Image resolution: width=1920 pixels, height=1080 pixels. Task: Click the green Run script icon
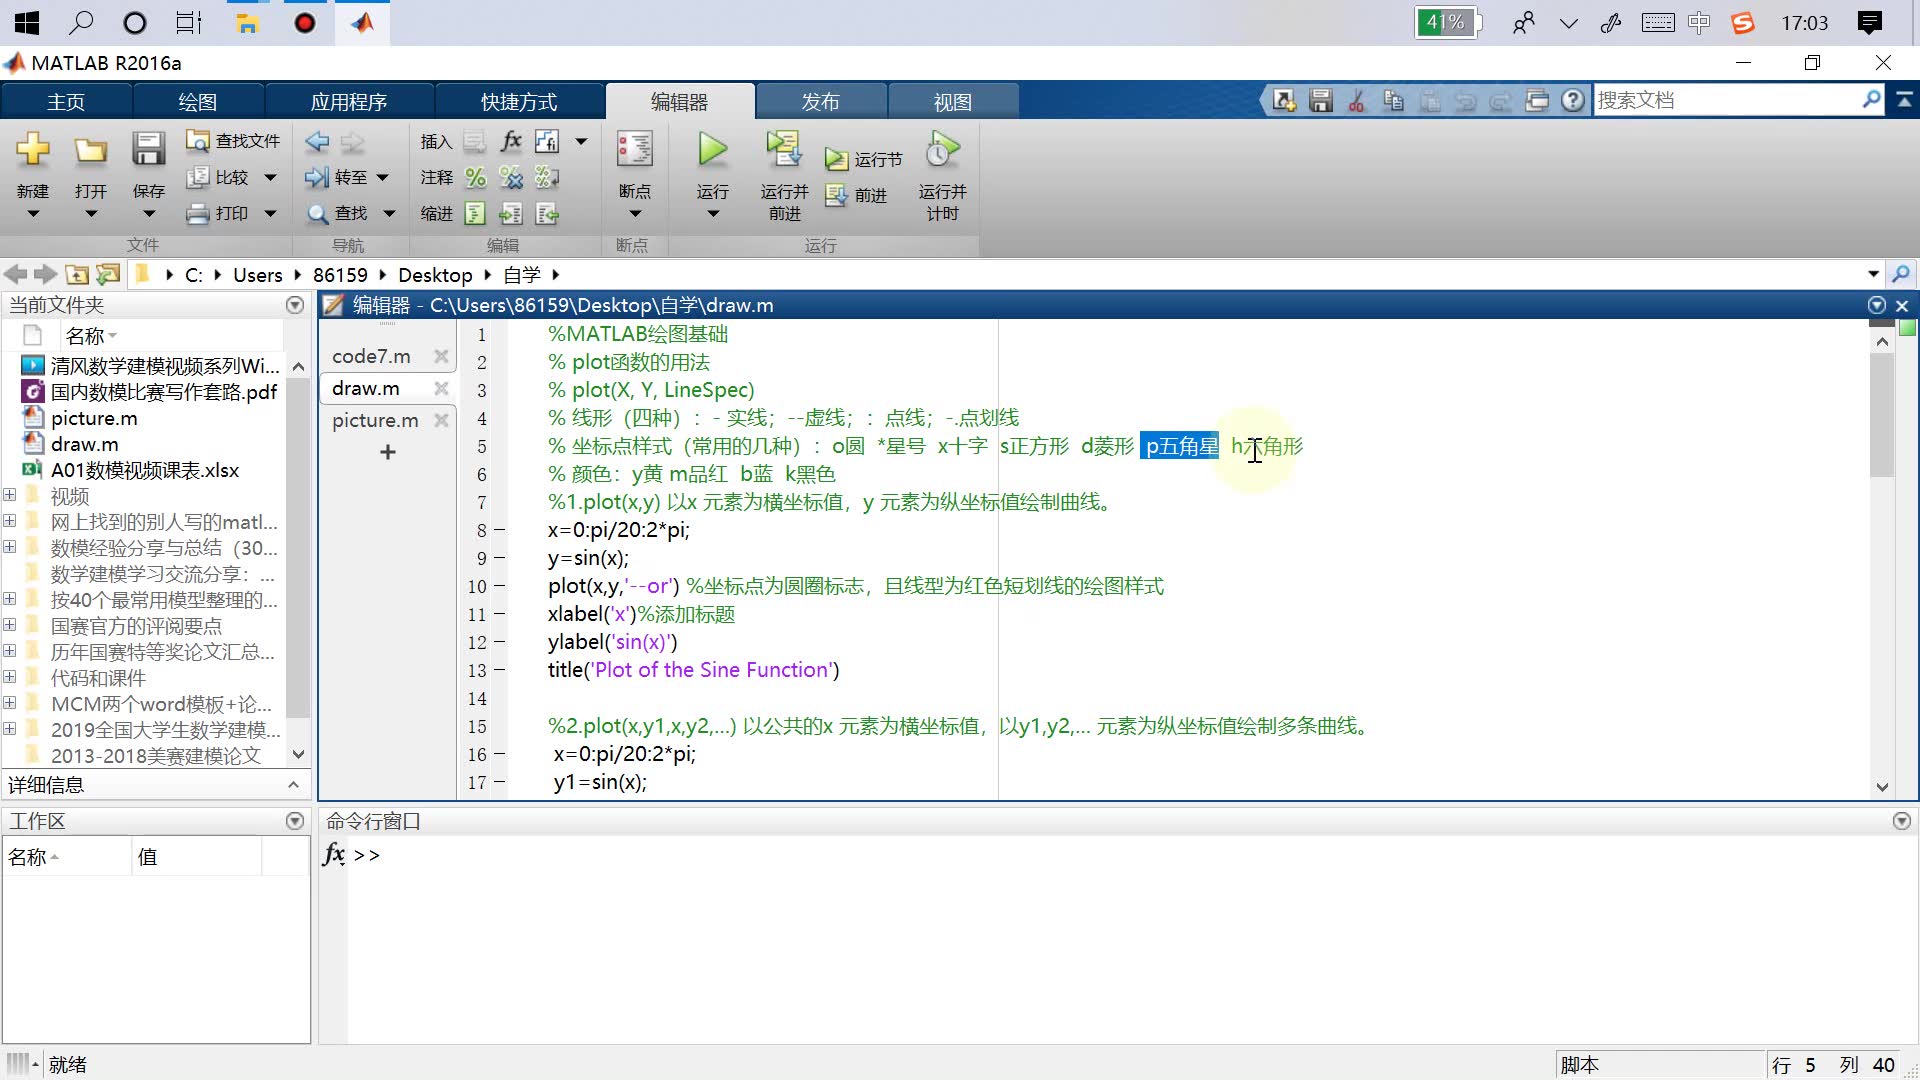coord(712,151)
